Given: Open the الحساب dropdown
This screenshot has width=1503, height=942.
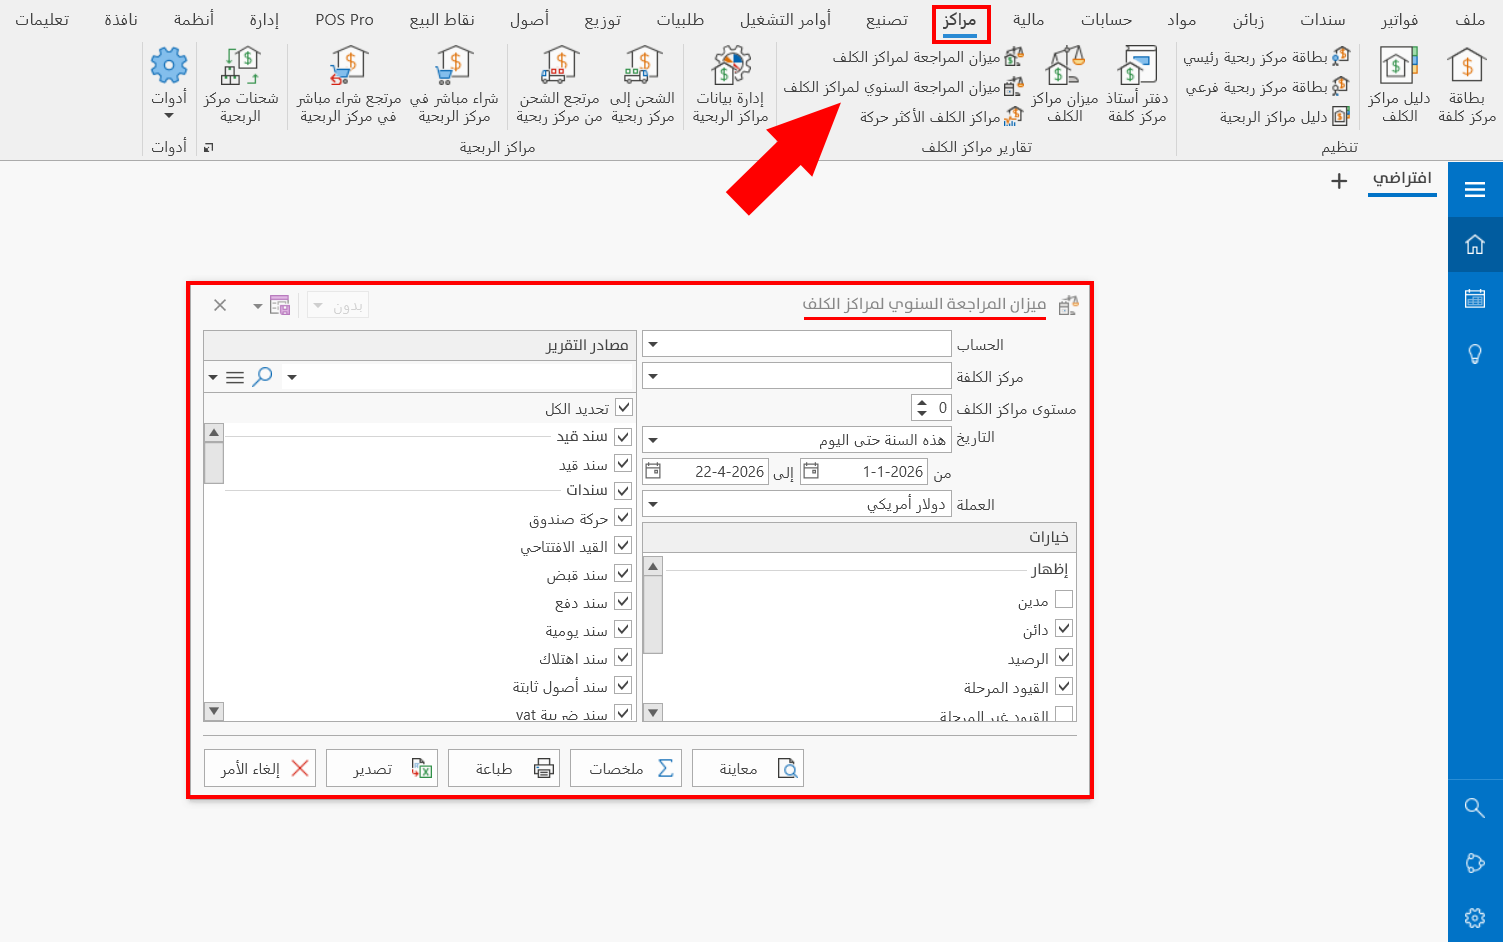Looking at the screenshot, I should tap(653, 344).
